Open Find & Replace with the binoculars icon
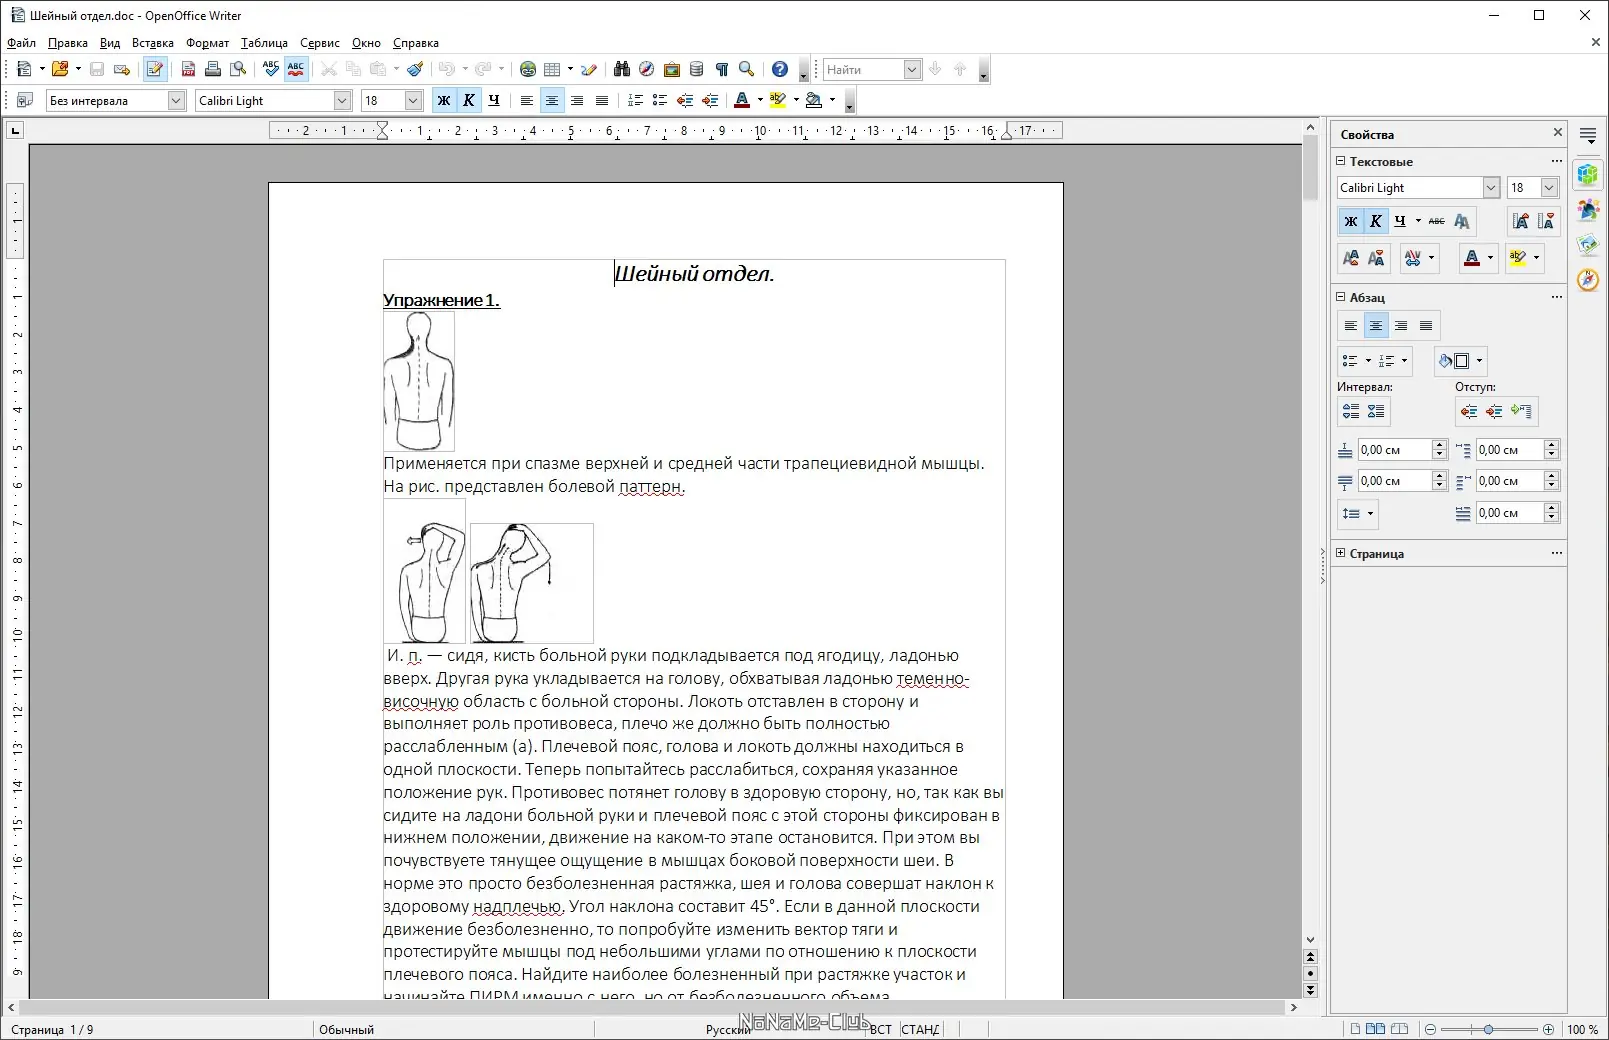Viewport: 1609px width, 1040px height. point(622,69)
